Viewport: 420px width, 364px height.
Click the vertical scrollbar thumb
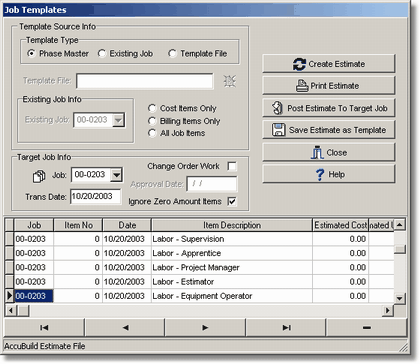[x=400, y=249]
